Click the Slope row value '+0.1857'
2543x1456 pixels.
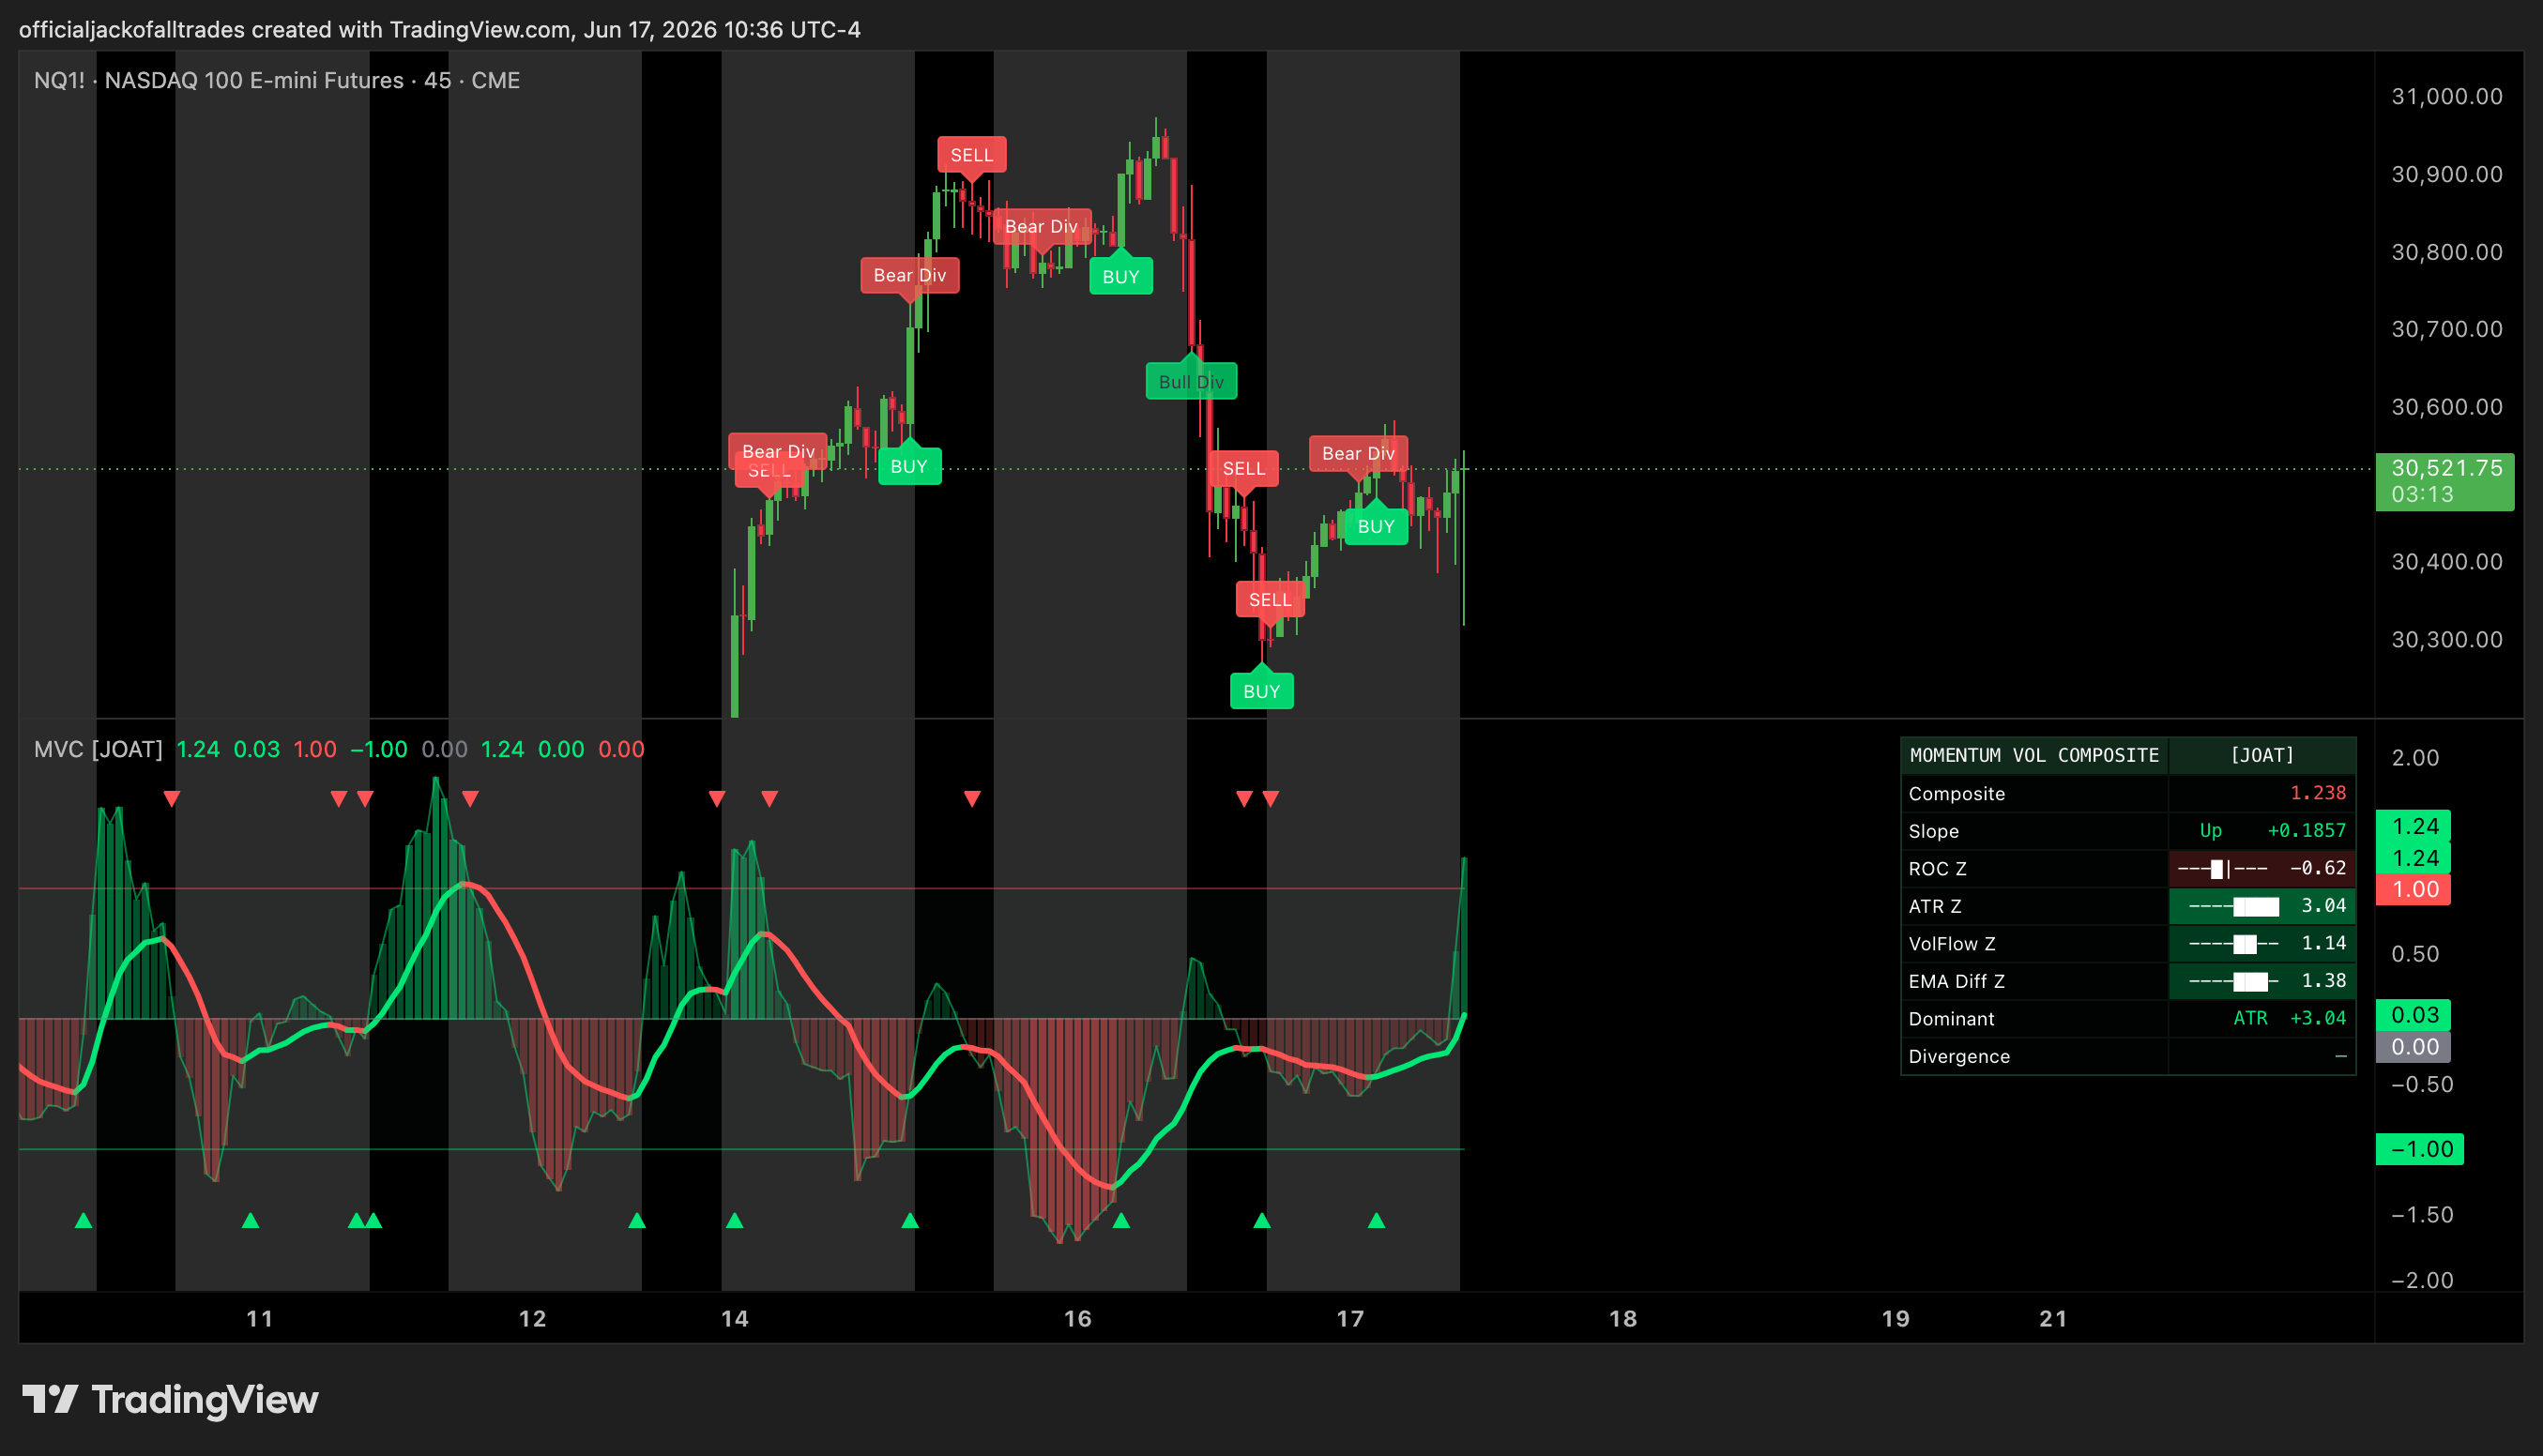click(x=2306, y=831)
